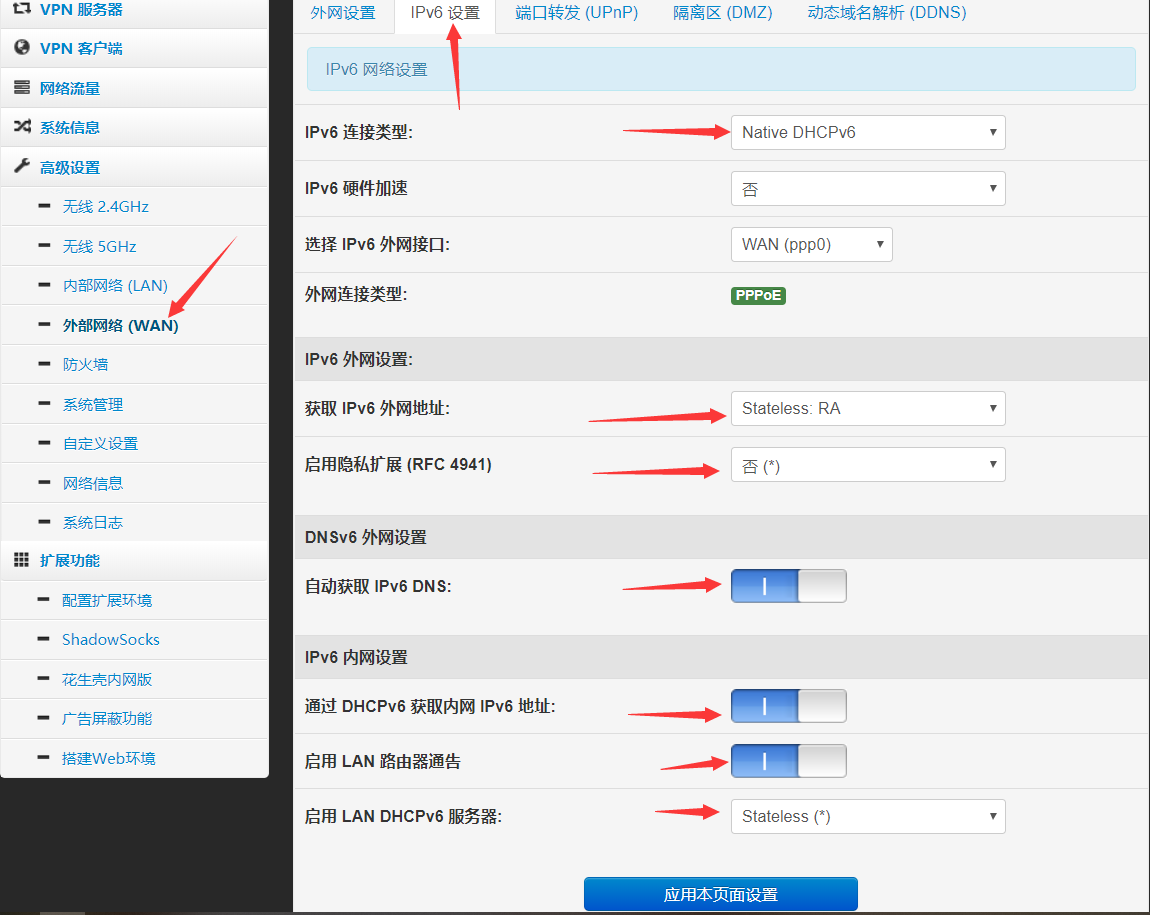
Task: Open the 获取 IPv6 外网地址 dropdown
Action: coord(868,408)
